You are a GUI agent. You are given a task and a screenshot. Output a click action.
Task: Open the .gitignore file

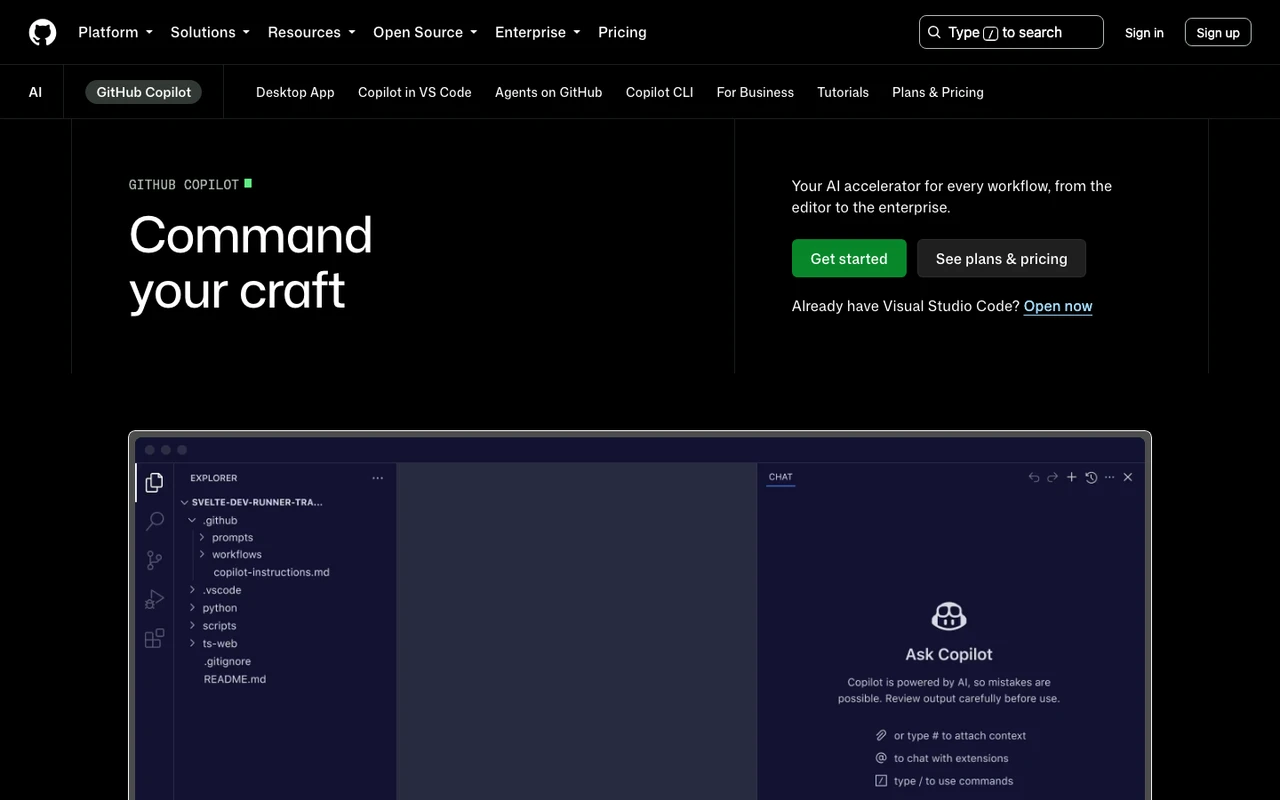coord(227,661)
